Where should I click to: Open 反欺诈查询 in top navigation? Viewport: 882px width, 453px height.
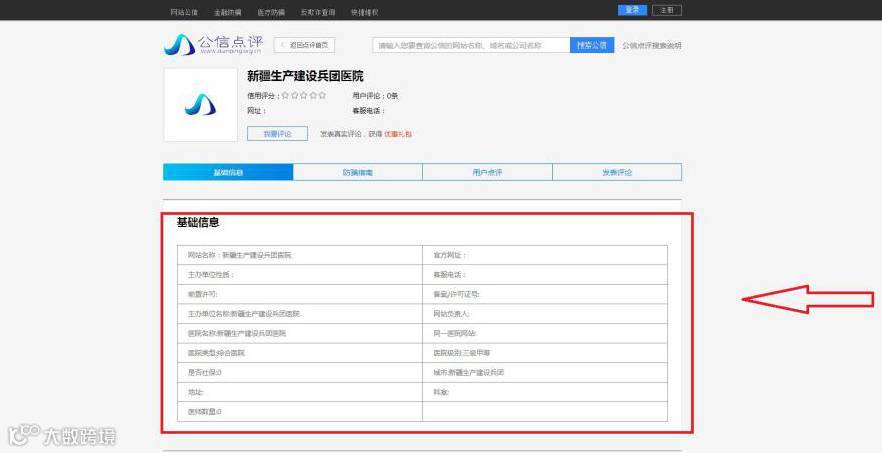point(318,12)
